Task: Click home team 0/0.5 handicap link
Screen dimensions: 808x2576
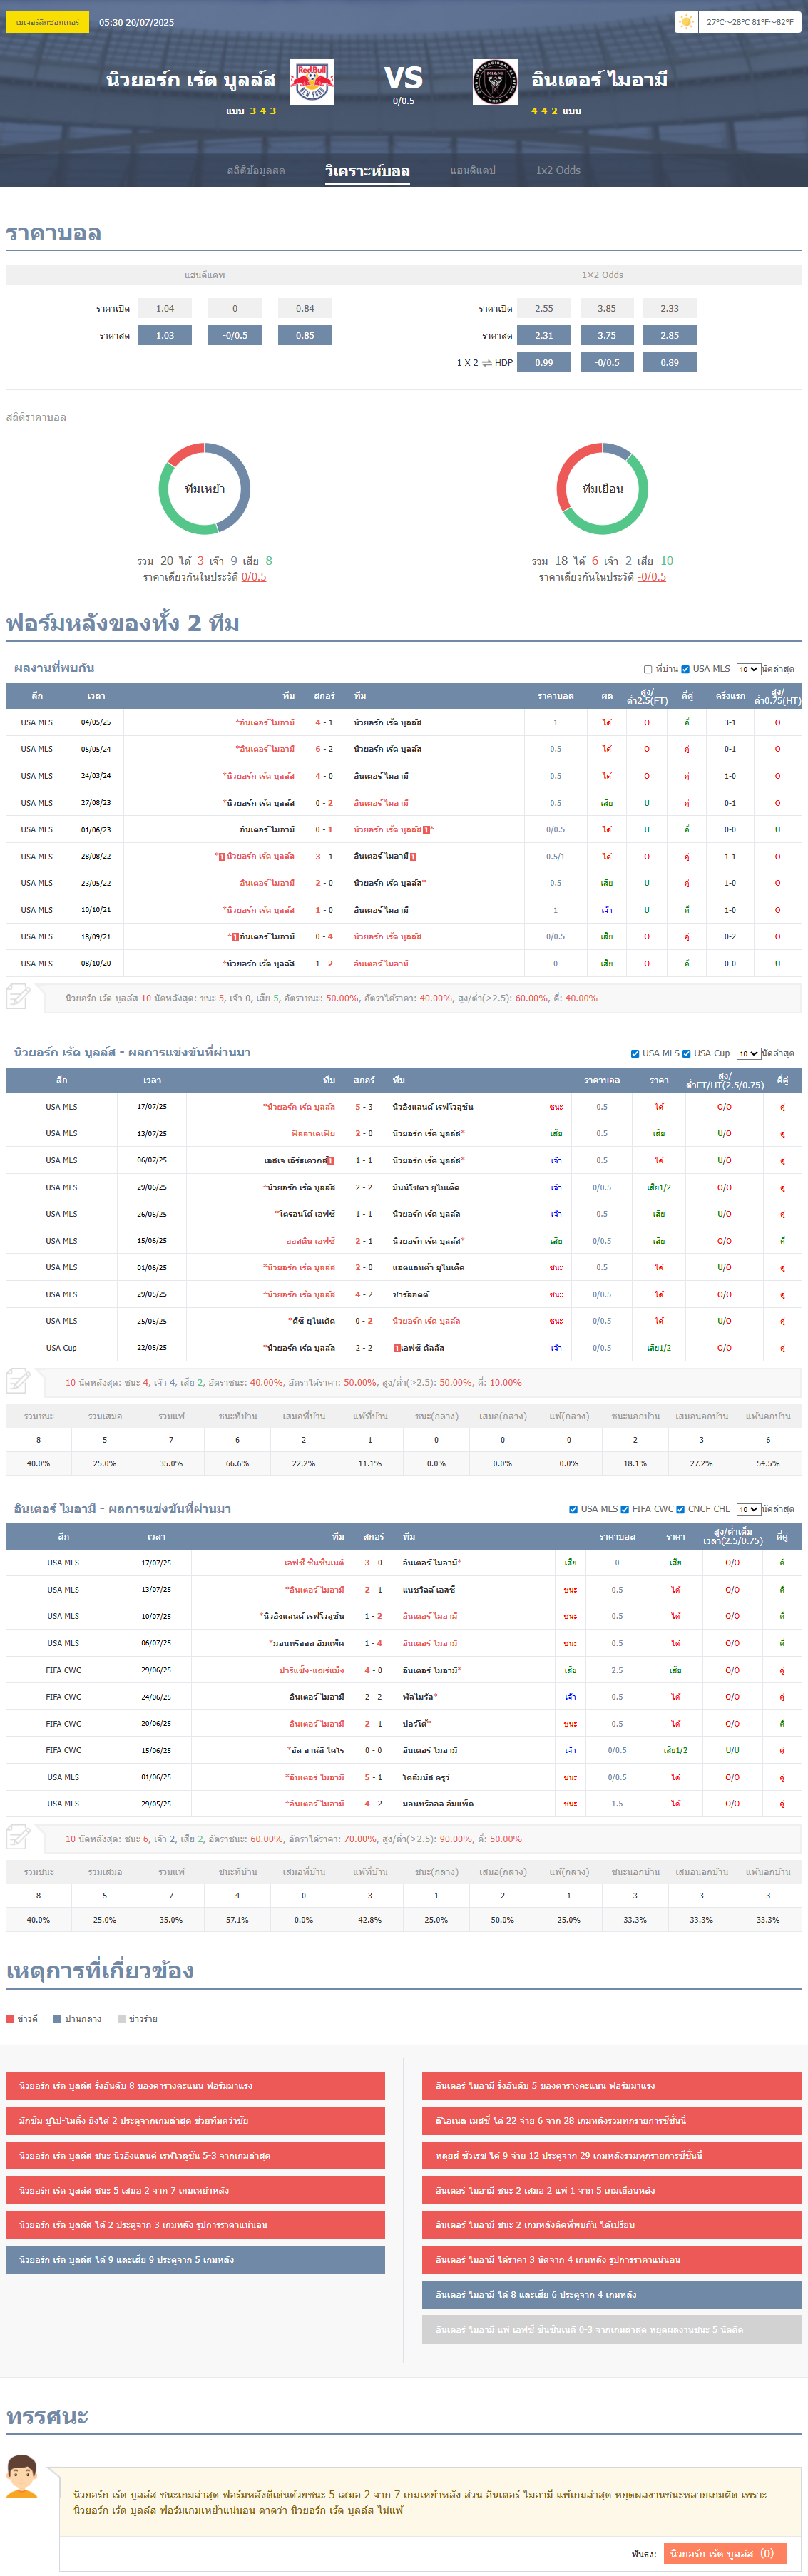Action: tap(254, 577)
